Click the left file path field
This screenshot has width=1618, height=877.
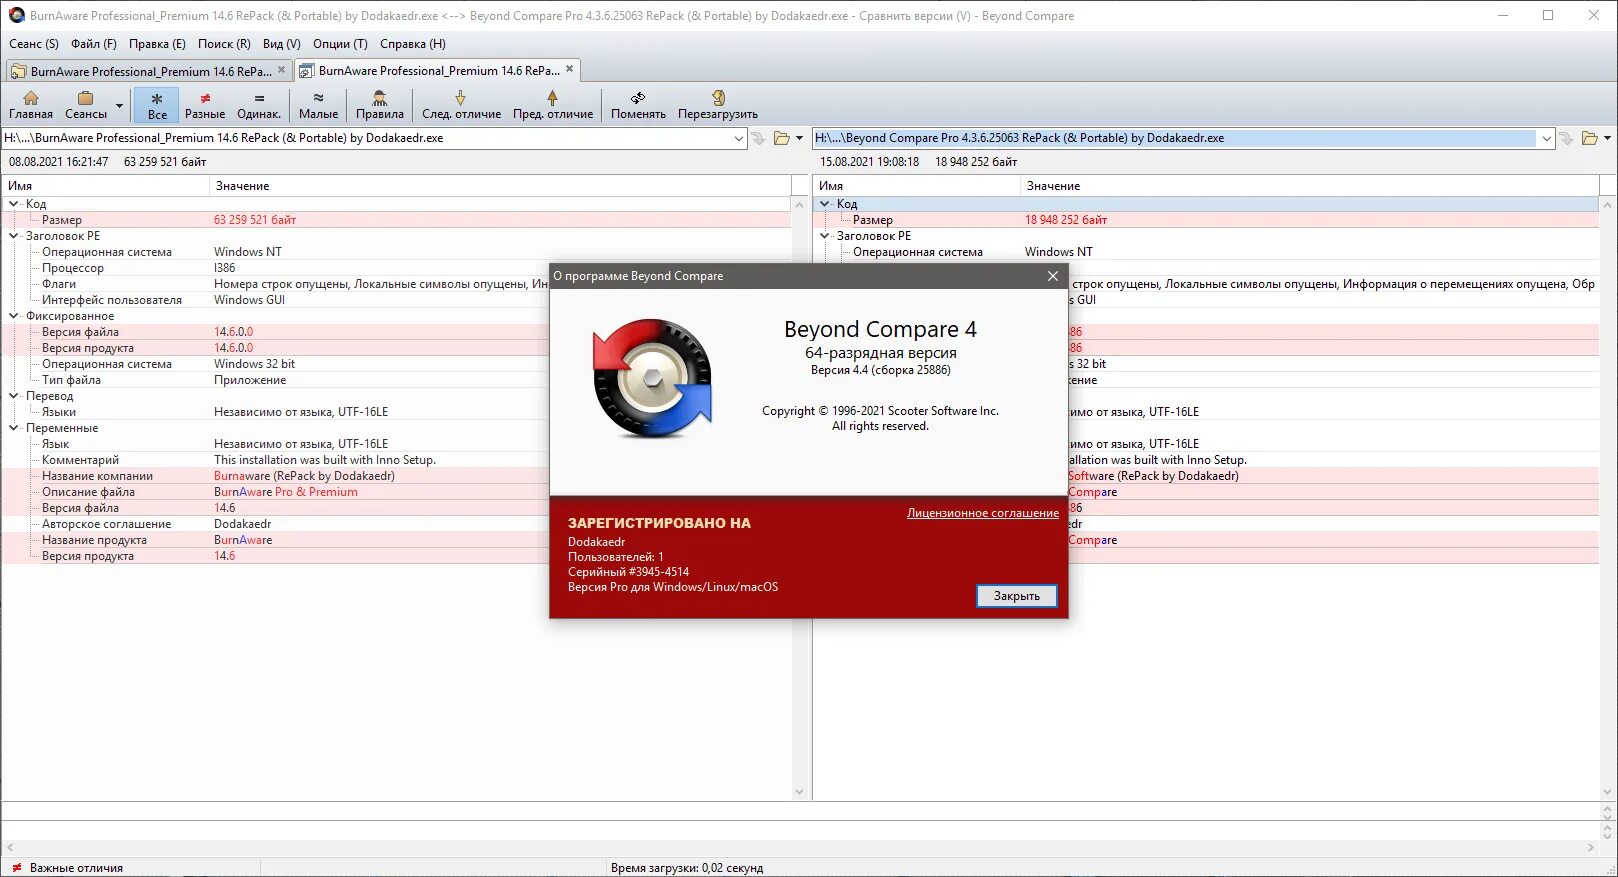[x=367, y=138]
